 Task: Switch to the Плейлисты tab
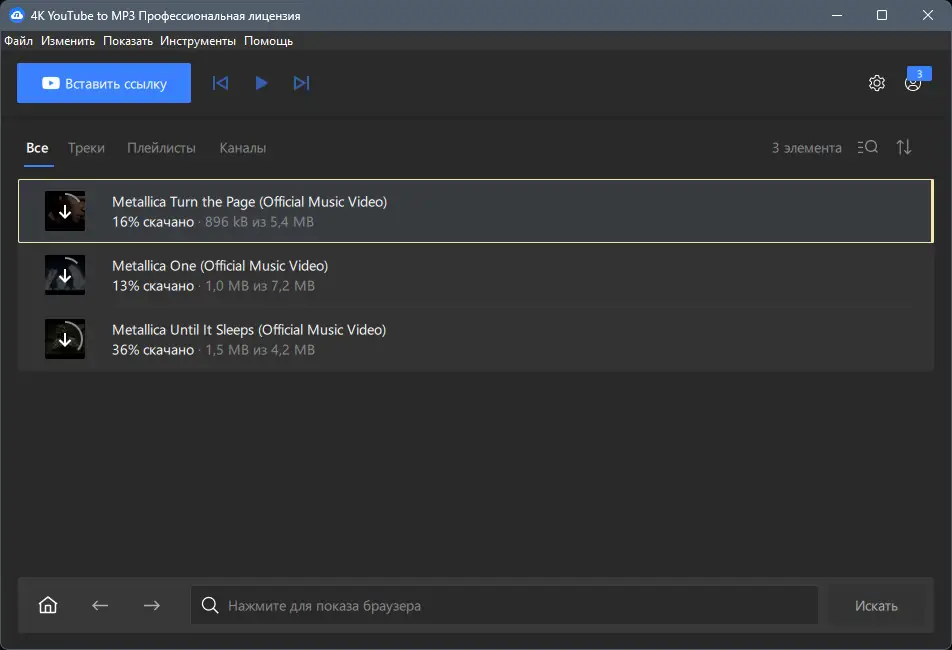pos(161,148)
